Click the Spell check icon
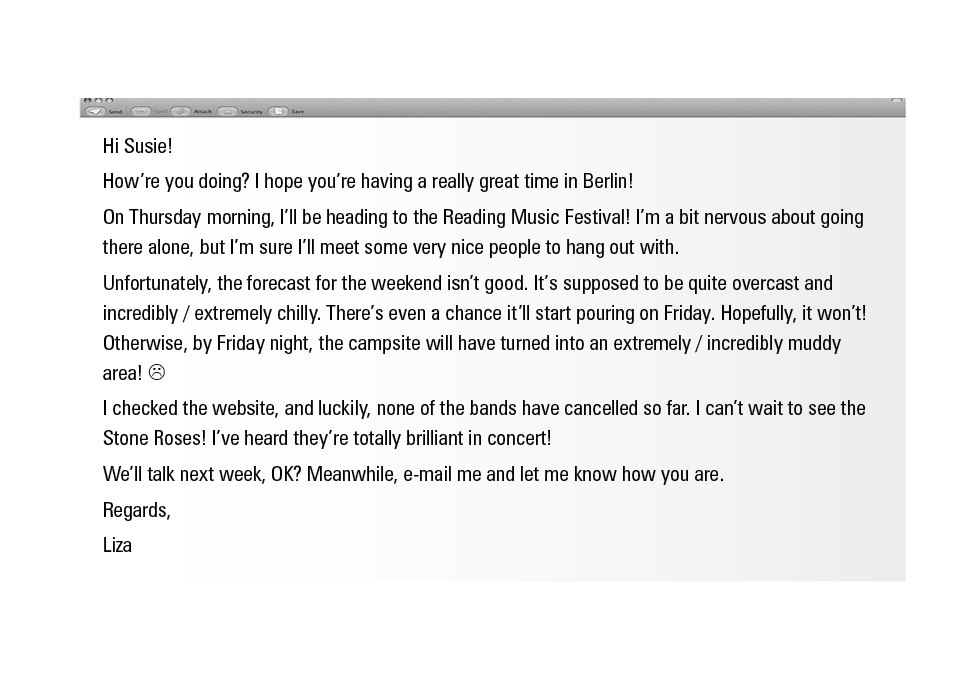969x691 pixels. pyautogui.click(x=139, y=111)
